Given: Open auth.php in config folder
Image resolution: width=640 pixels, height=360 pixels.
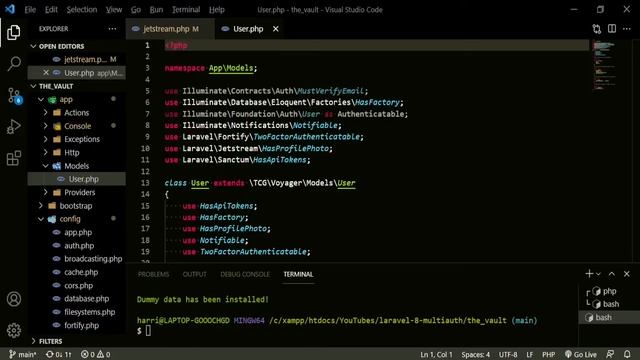Looking at the screenshot, I should click(x=76, y=245).
